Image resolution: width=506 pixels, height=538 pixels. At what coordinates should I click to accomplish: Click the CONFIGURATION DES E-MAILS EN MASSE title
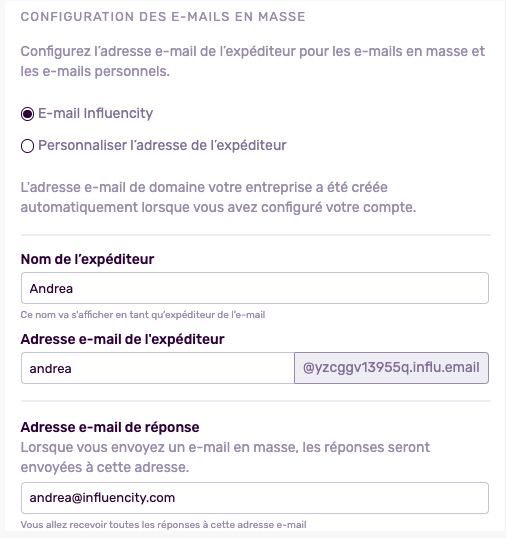tap(163, 17)
